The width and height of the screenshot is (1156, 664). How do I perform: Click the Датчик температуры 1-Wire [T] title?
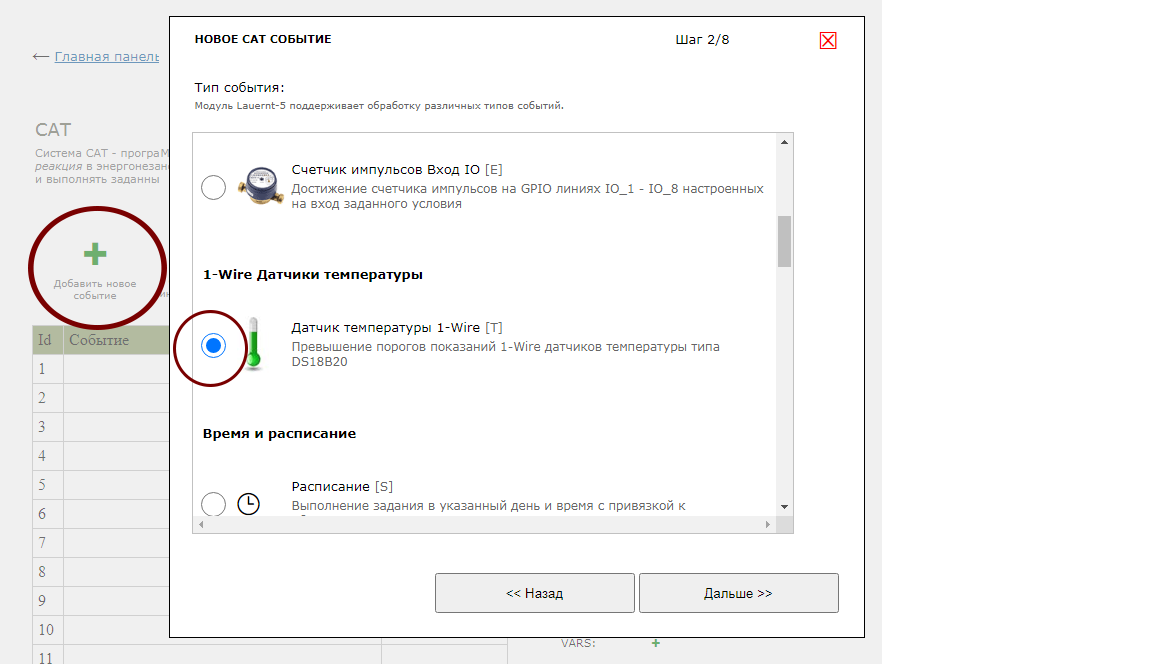397,327
